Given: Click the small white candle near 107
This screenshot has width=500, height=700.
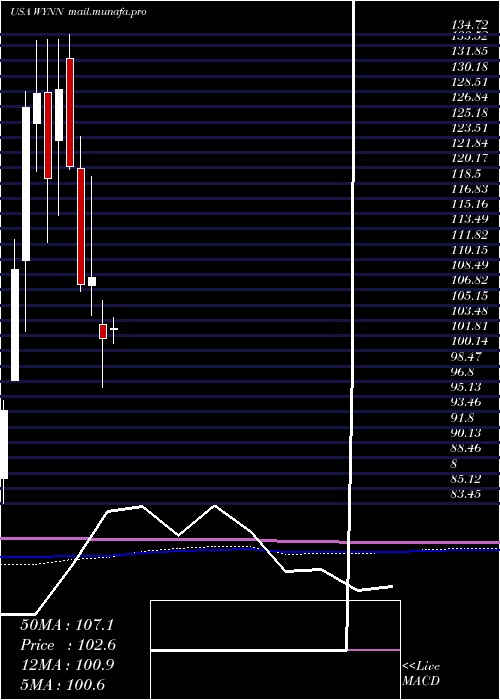Looking at the screenshot, I should pos(92,281).
